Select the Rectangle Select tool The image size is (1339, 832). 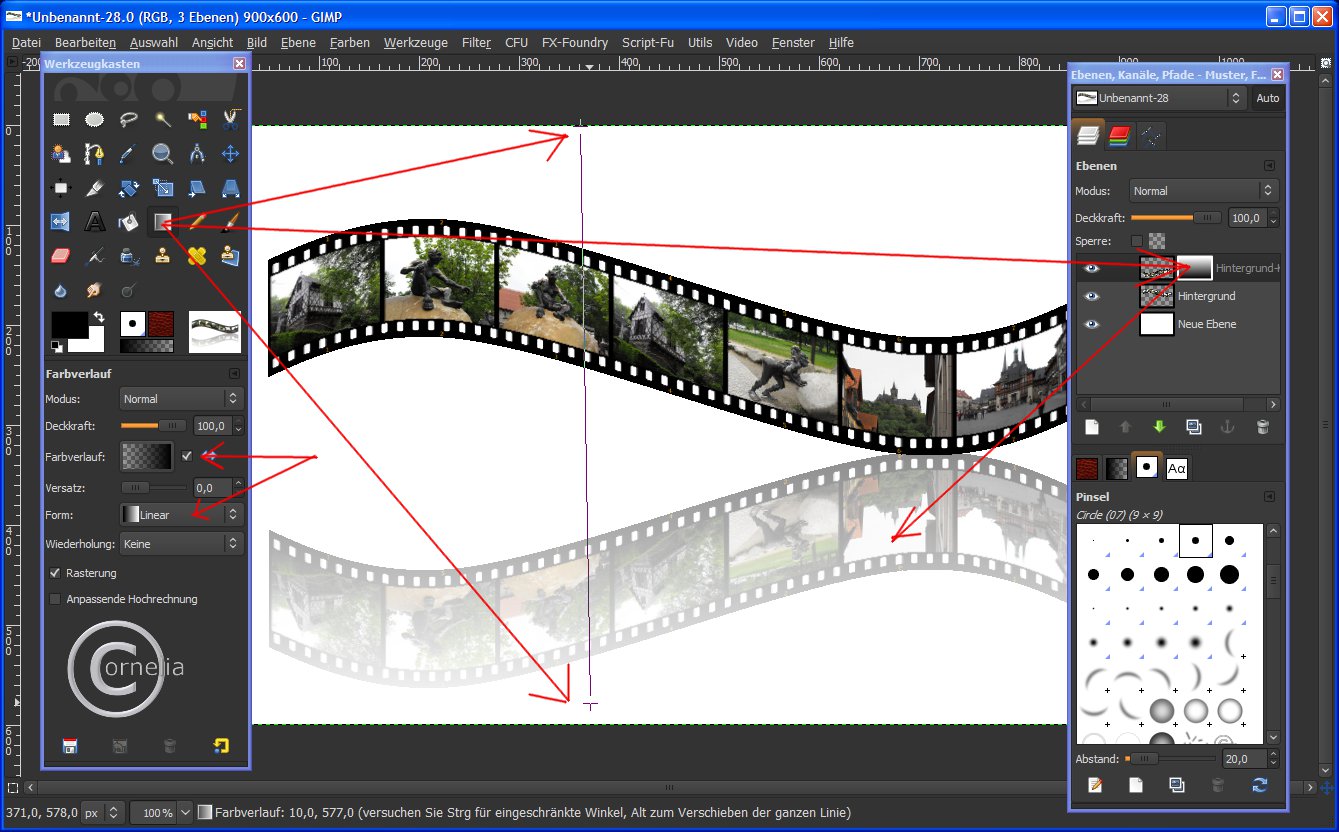tap(61, 120)
